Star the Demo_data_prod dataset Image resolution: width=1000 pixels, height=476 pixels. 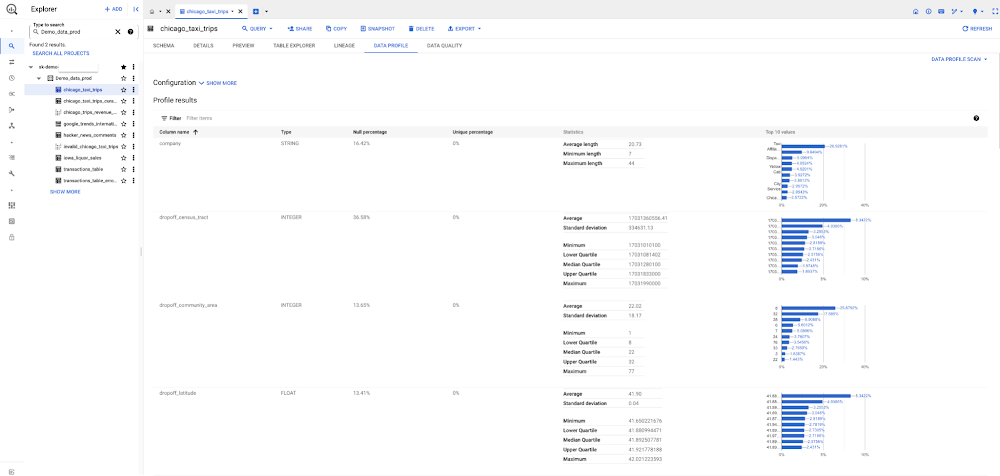[124, 78]
